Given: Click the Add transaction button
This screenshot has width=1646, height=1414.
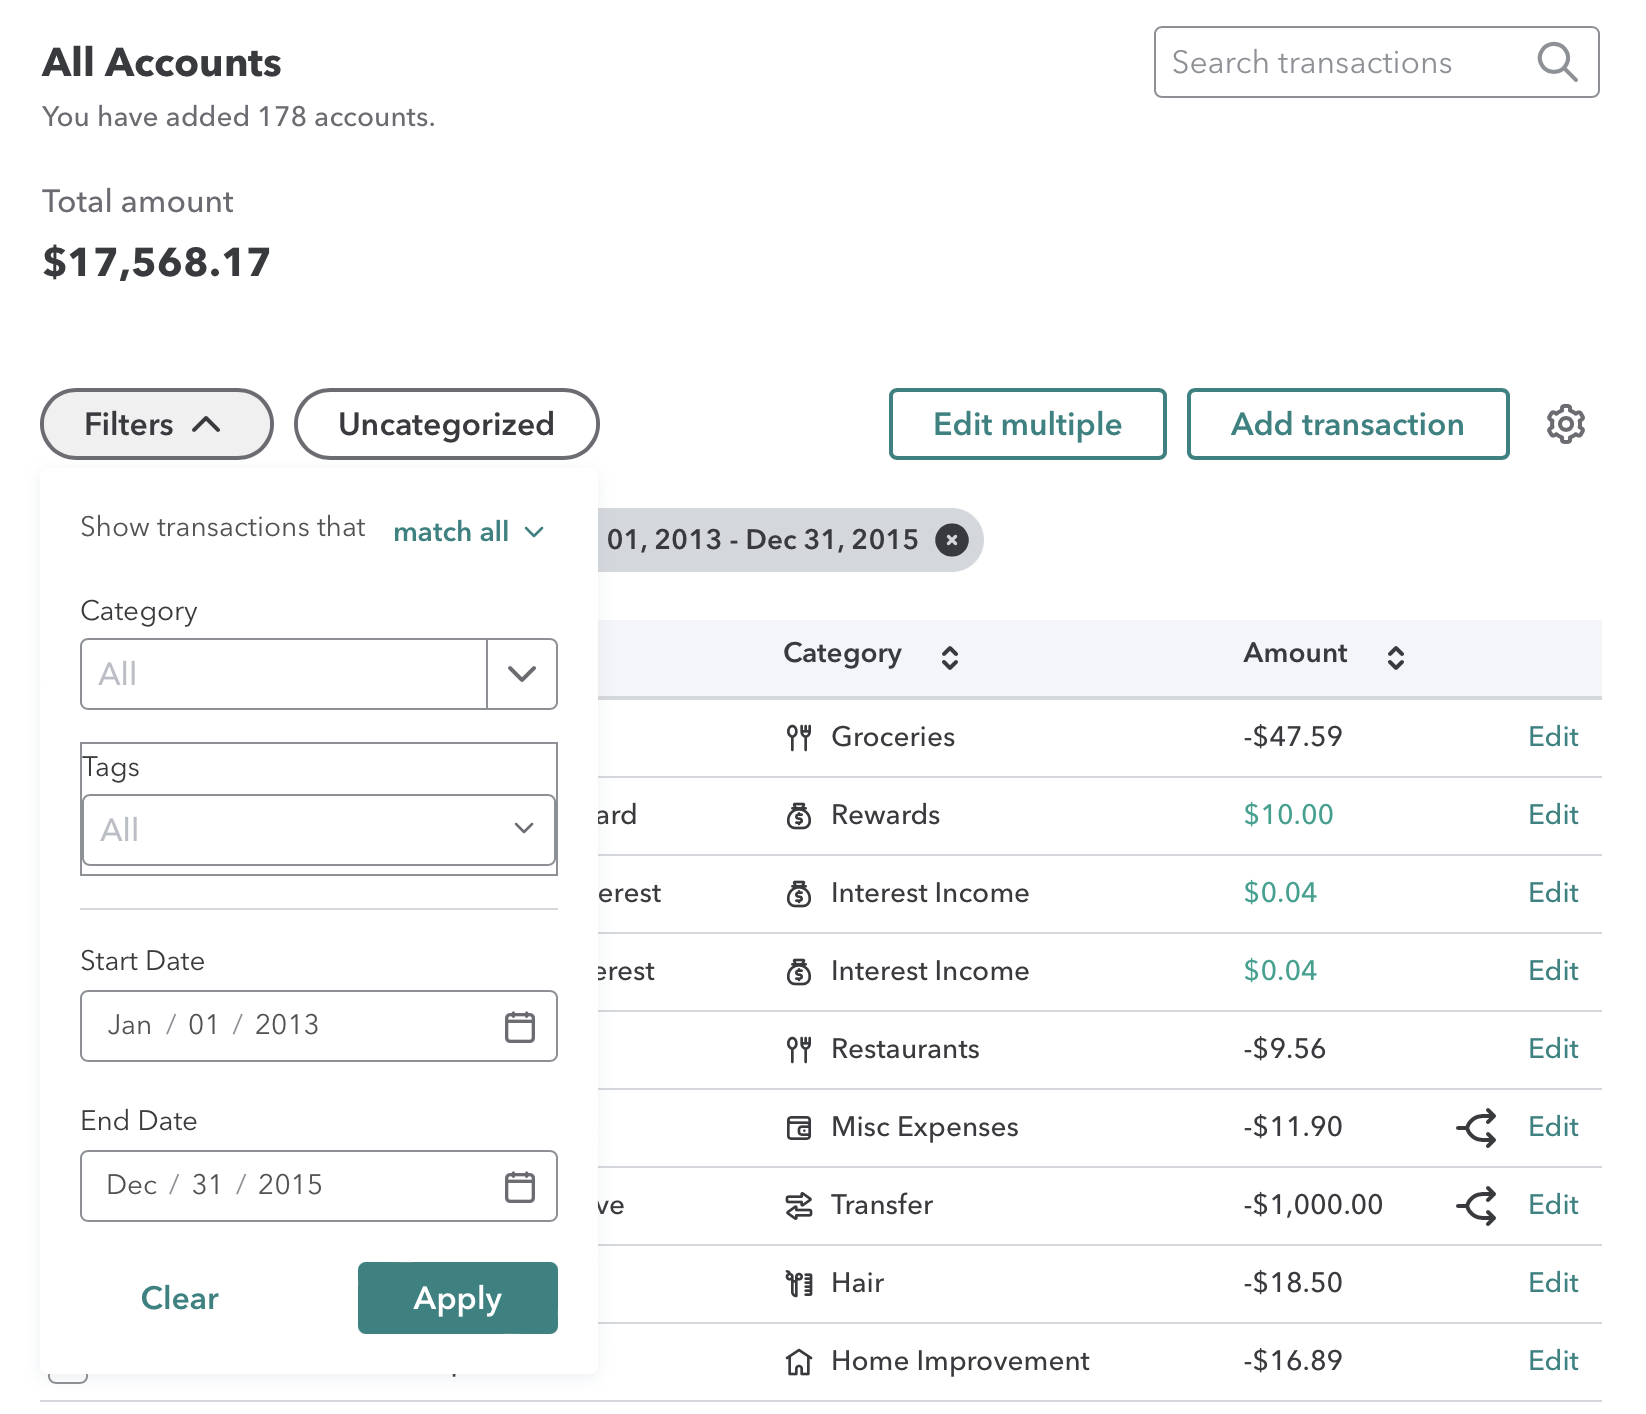Looking at the screenshot, I should tap(1347, 424).
